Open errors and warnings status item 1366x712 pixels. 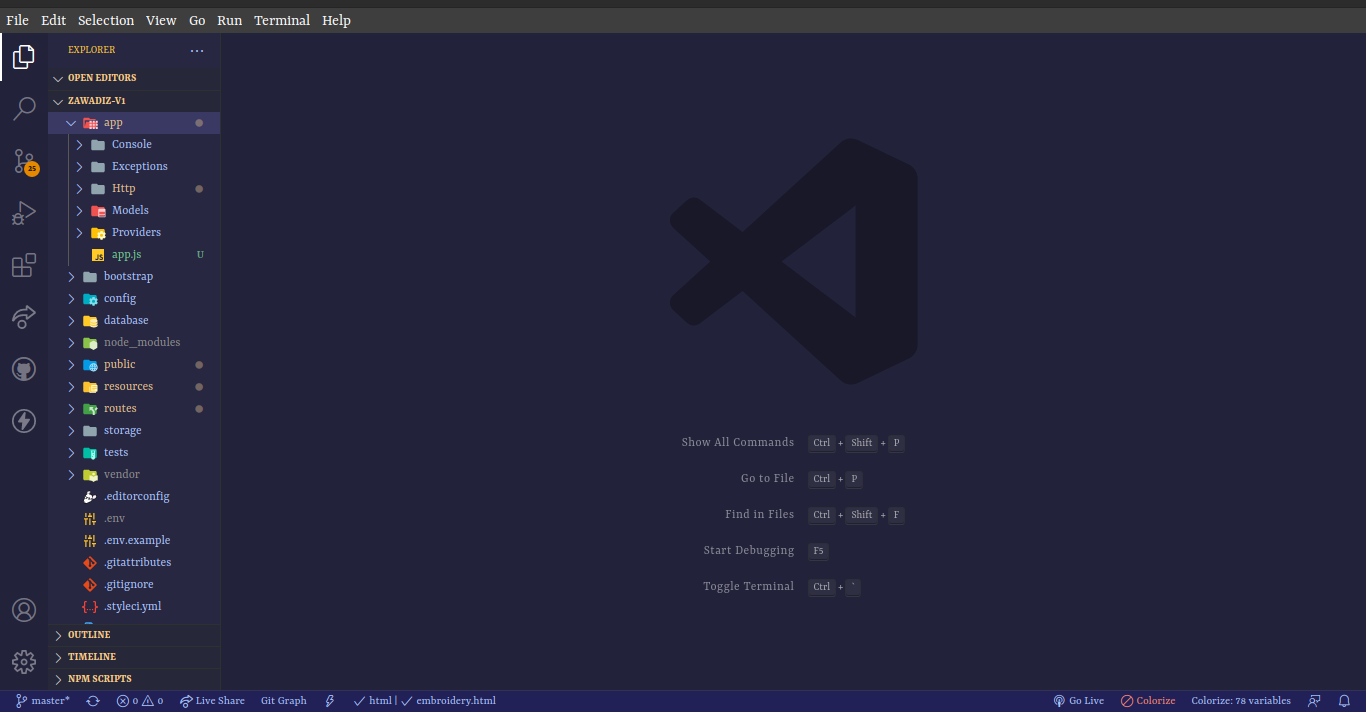coord(140,701)
